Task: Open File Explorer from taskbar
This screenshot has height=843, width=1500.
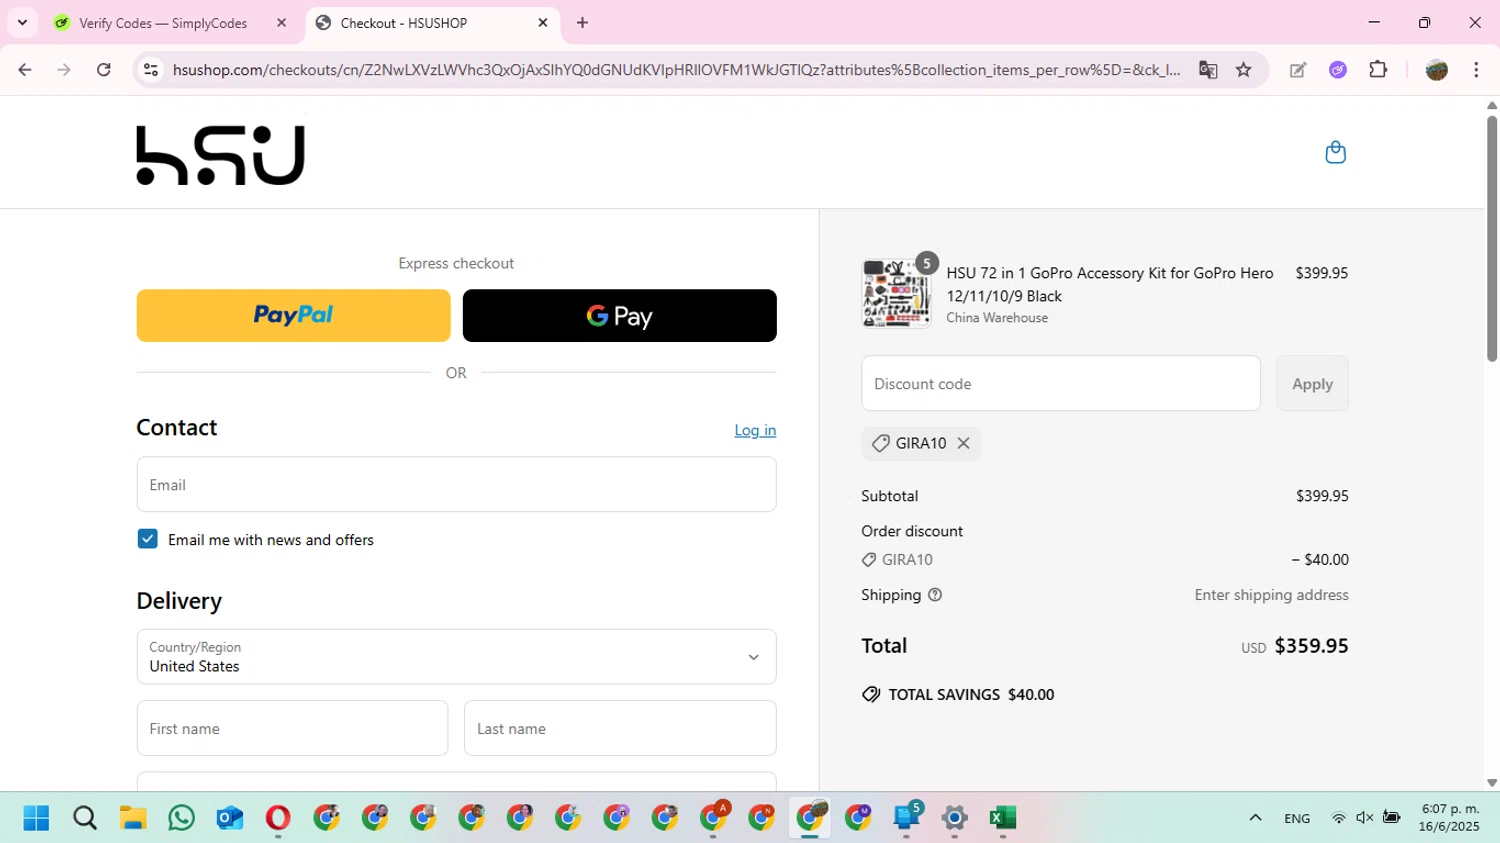Action: point(133,818)
